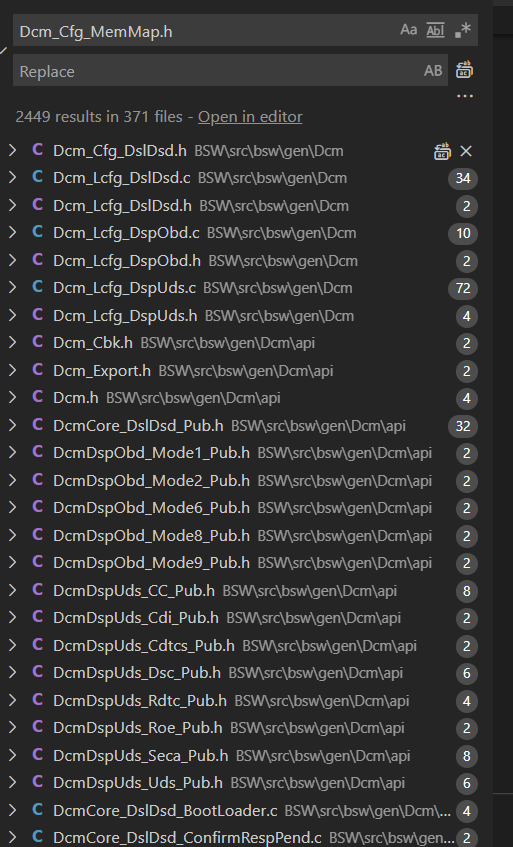Dismiss the Dcm_Cfg_DslDsd.h result
The height and width of the screenshot is (847, 513).
pos(466,151)
